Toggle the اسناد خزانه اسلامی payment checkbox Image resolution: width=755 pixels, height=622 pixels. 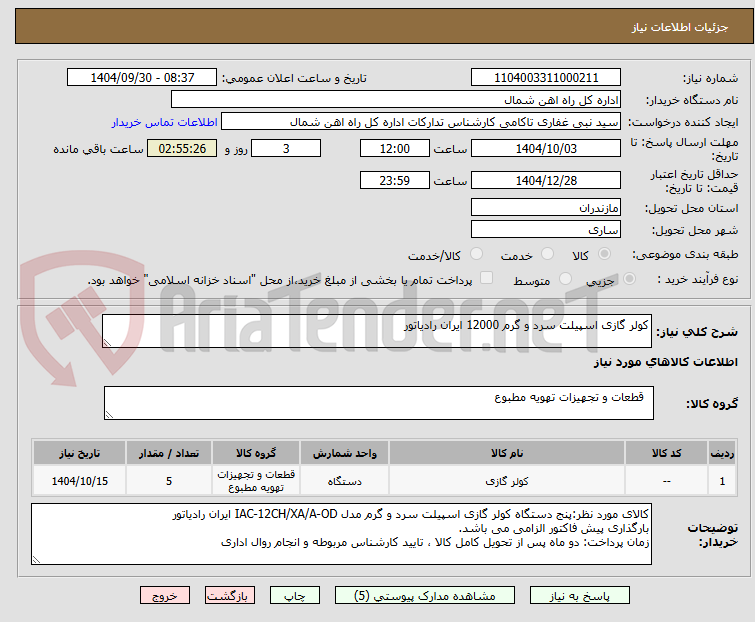[x=487, y=278]
